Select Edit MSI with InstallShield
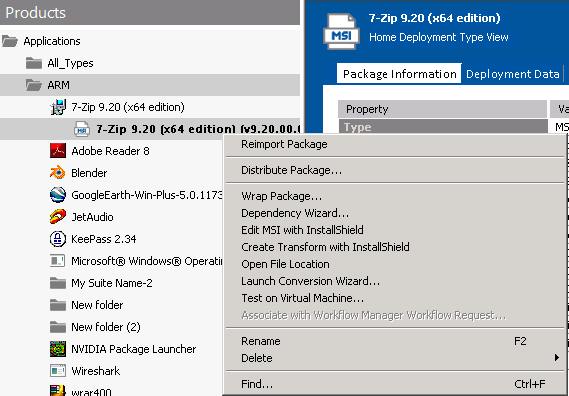The image size is (569, 396). [x=302, y=230]
